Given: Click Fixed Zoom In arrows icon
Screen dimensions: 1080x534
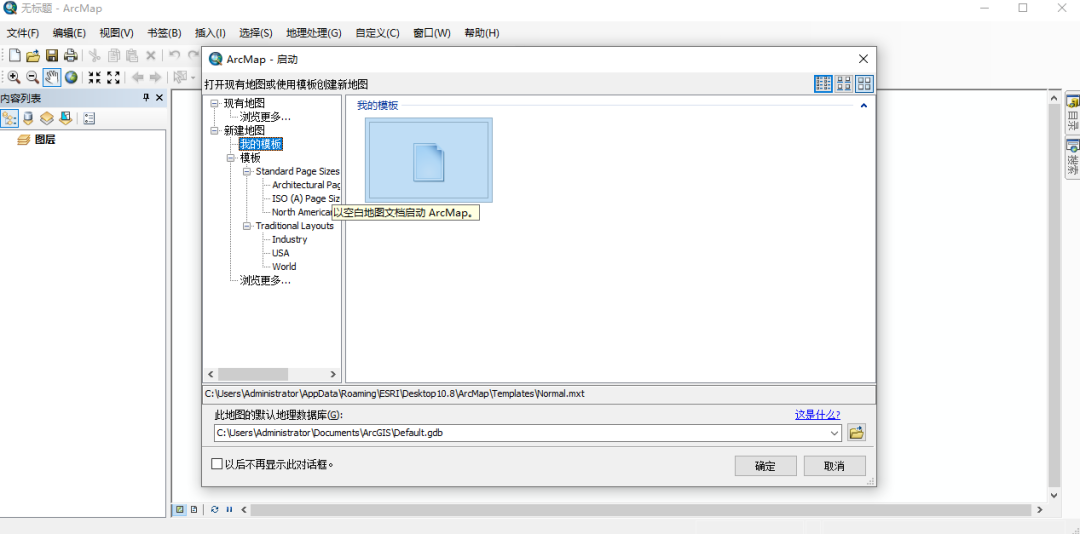Looking at the screenshot, I should (94, 77).
